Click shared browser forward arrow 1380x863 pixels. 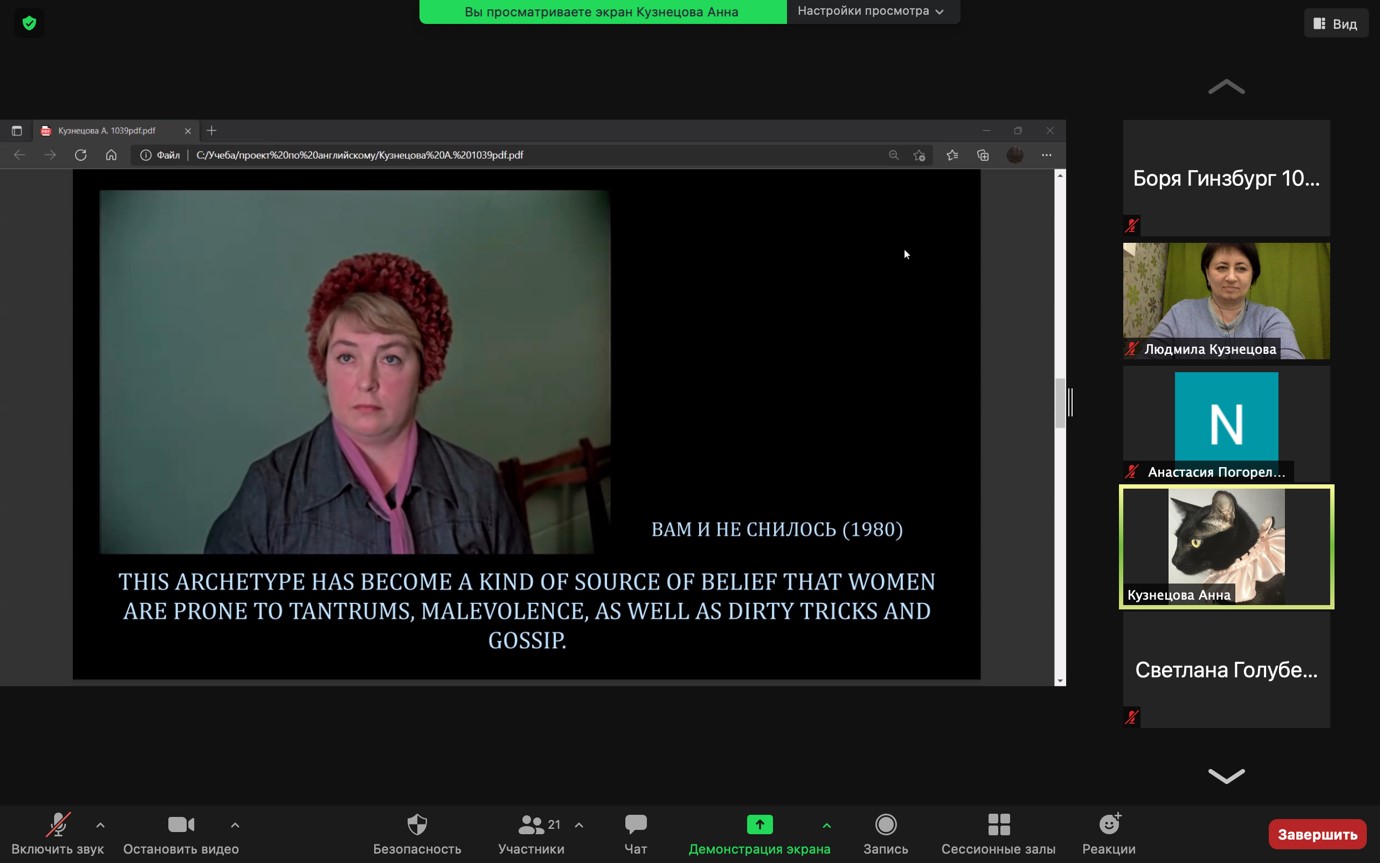[50, 155]
